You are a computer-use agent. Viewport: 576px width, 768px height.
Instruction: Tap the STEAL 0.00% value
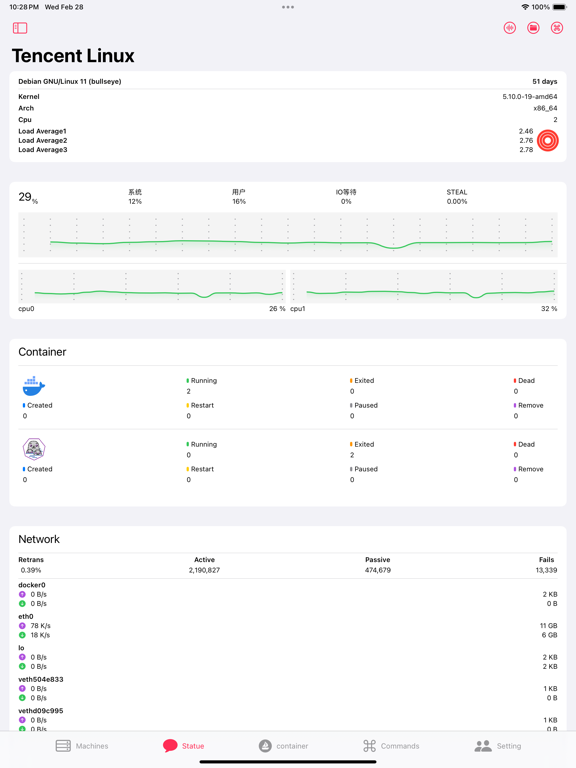click(456, 201)
